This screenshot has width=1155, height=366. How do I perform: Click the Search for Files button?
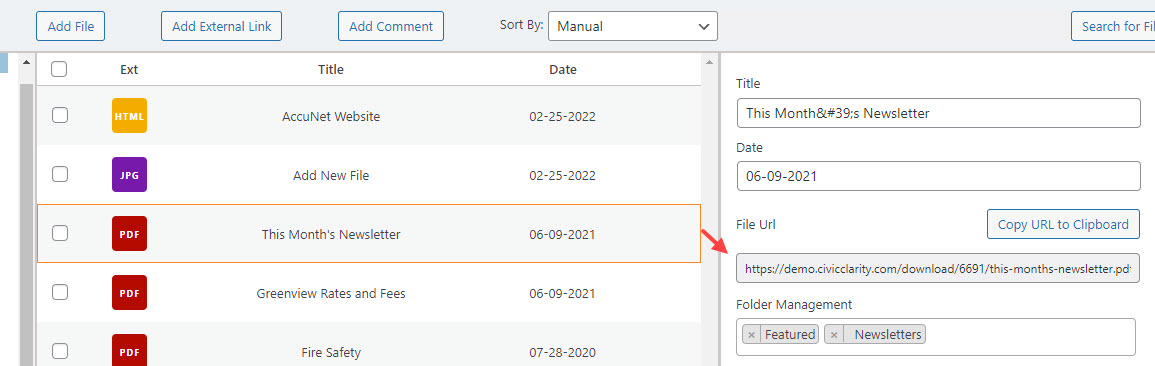click(1113, 27)
